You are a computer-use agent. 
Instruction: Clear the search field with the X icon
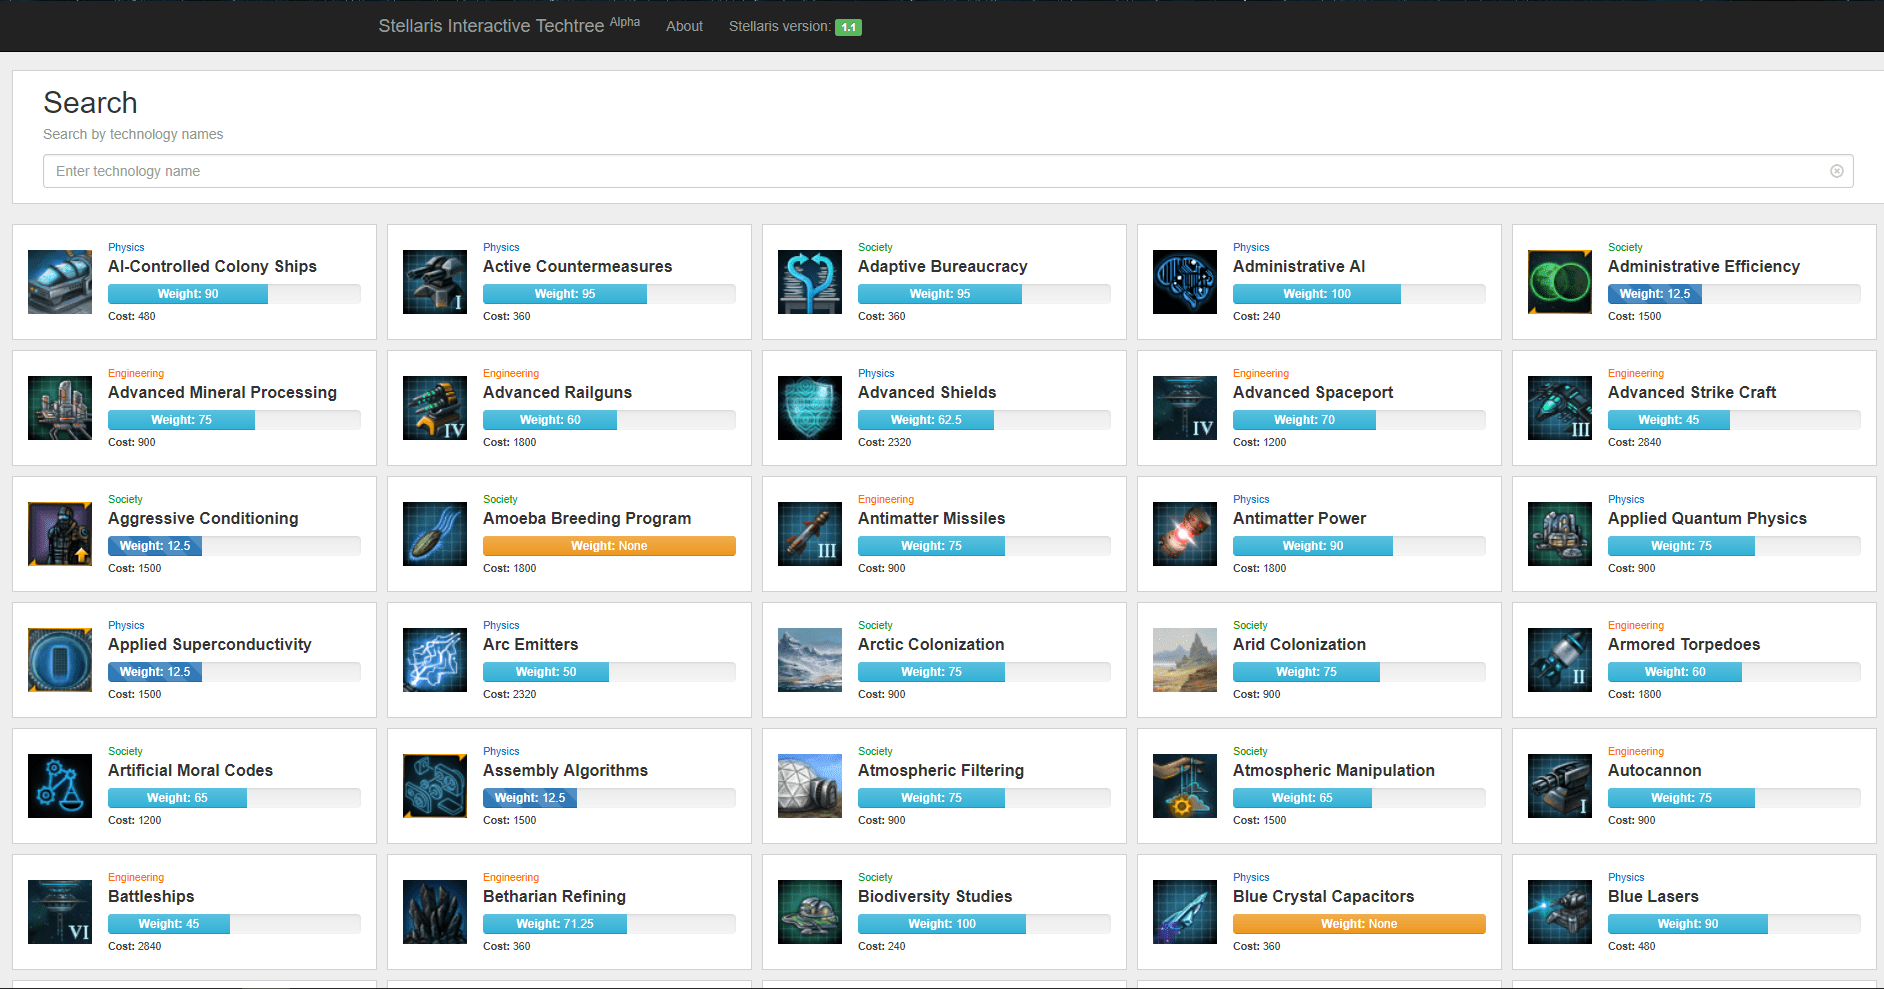point(1837,171)
